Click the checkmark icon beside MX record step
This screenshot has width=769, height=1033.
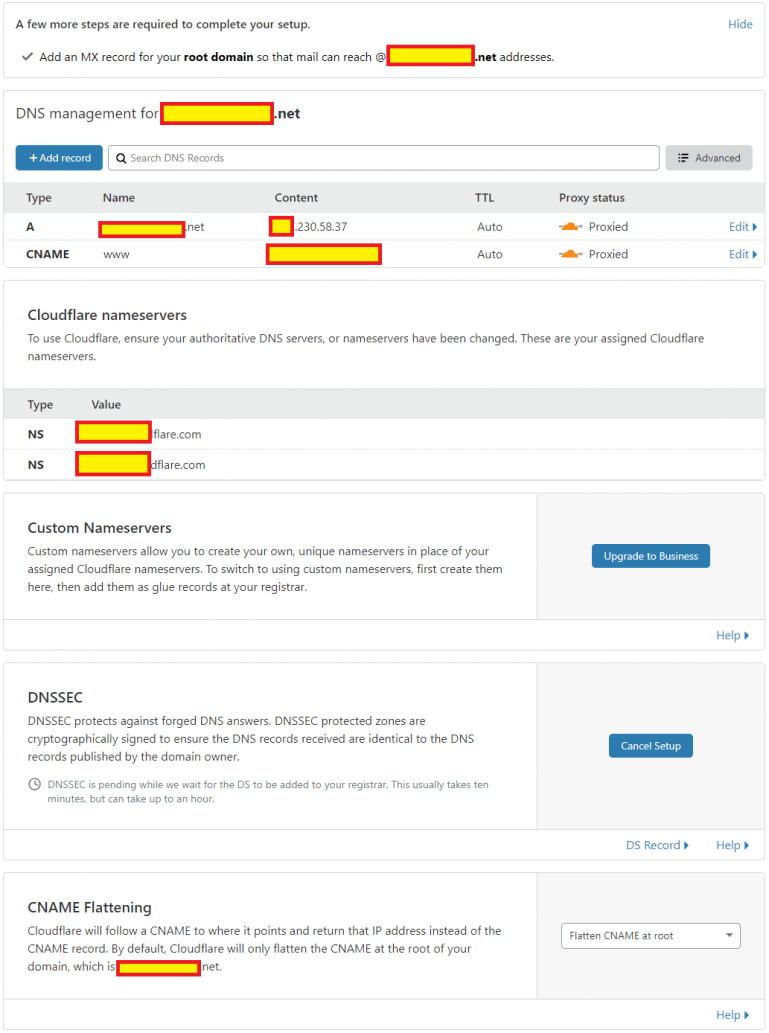27,57
